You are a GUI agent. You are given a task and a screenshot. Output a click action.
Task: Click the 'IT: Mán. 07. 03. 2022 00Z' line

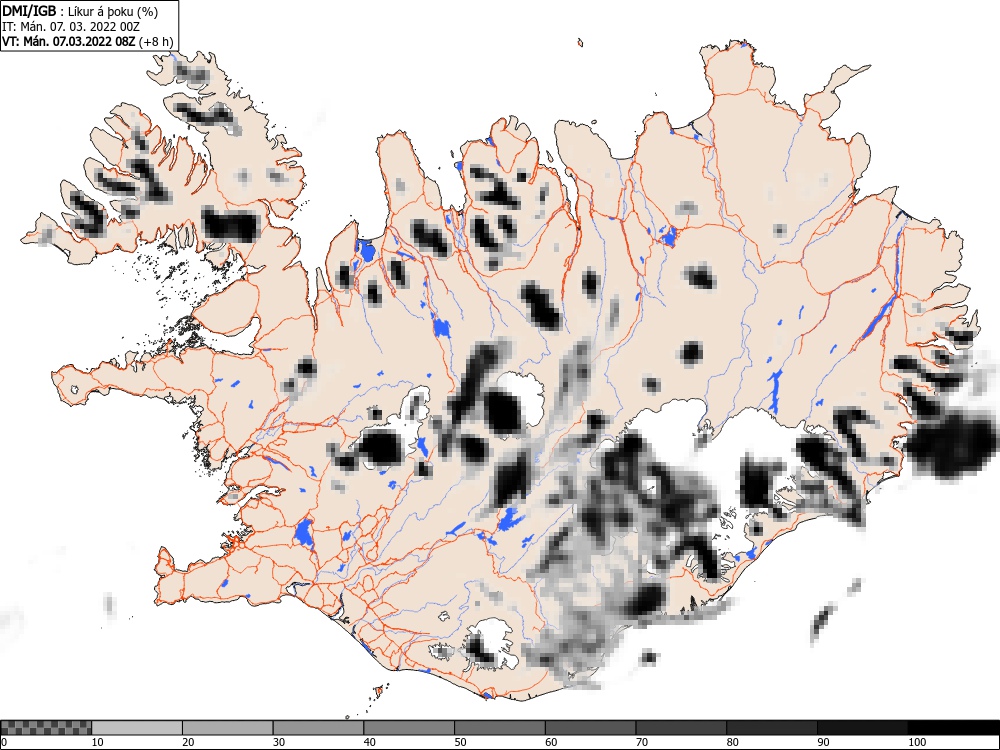coord(70,27)
